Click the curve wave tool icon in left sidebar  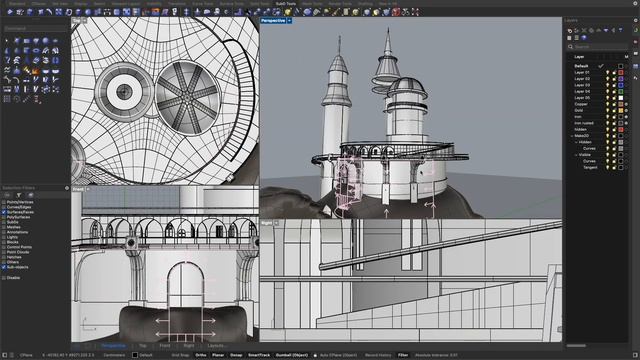7,71
